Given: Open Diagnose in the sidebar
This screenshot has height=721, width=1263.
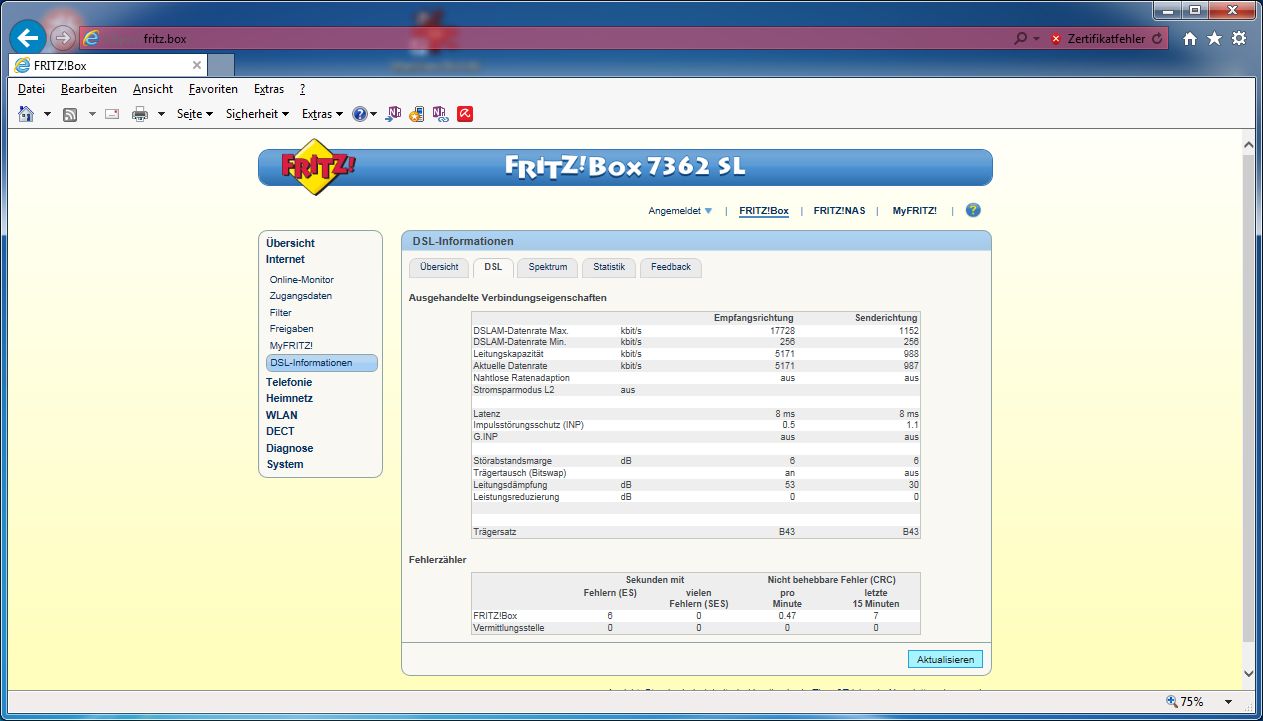Looking at the screenshot, I should pyautogui.click(x=289, y=448).
